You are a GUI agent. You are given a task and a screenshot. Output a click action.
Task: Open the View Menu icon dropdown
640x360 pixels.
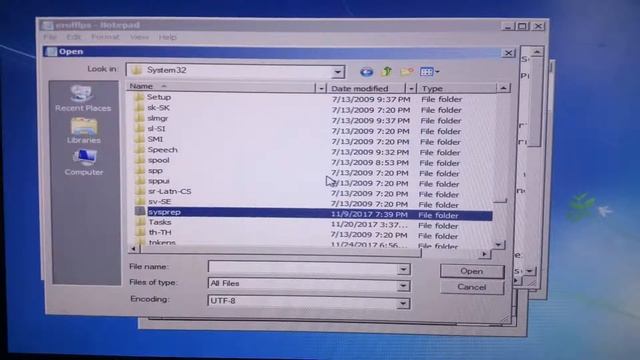[429, 72]
